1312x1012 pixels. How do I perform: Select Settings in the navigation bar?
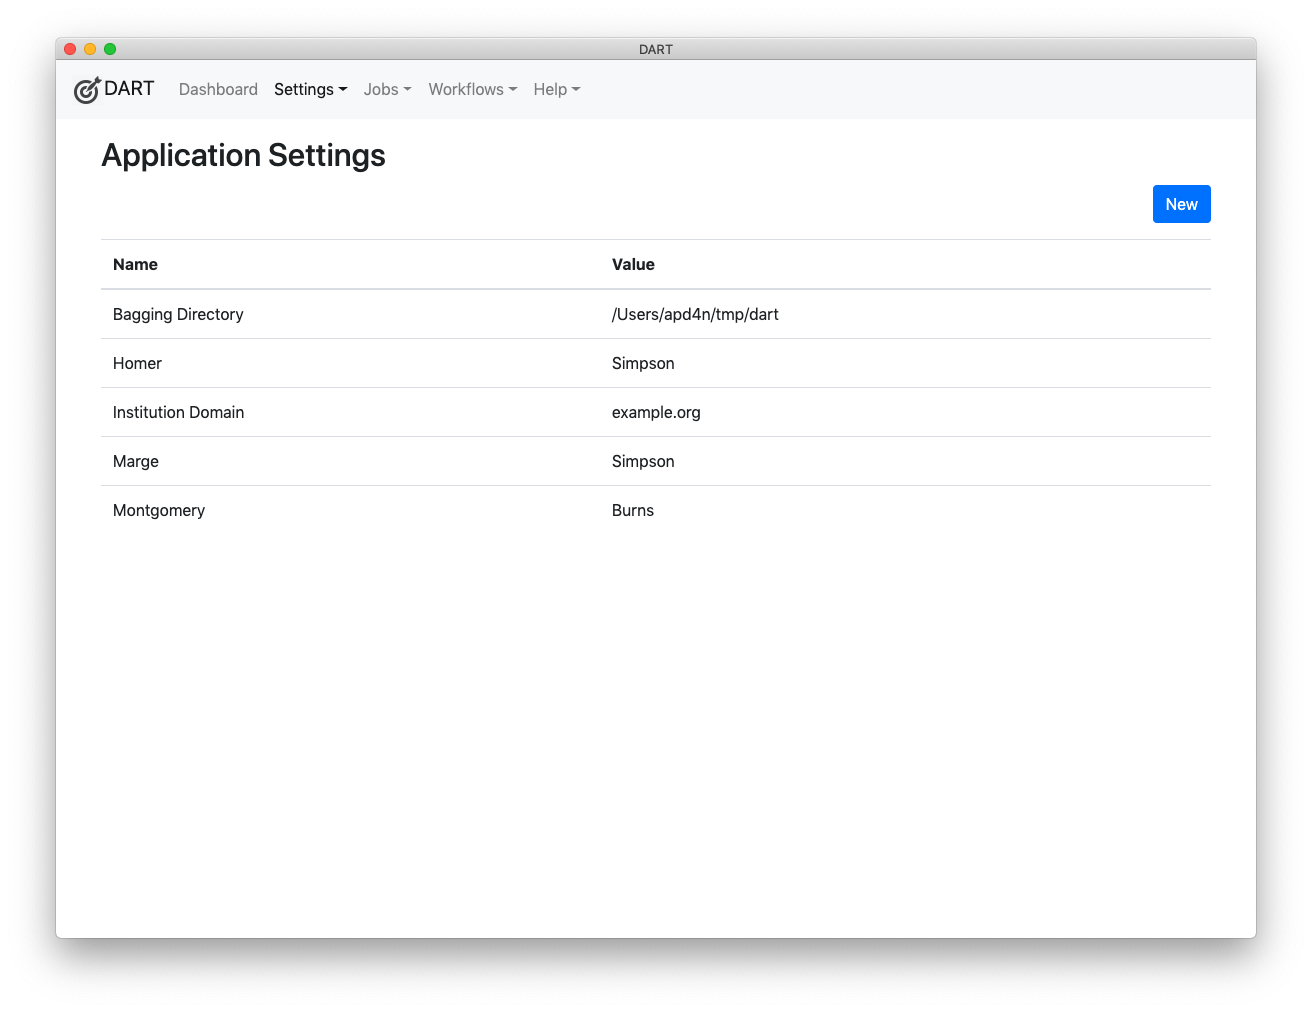coord(310,89)
